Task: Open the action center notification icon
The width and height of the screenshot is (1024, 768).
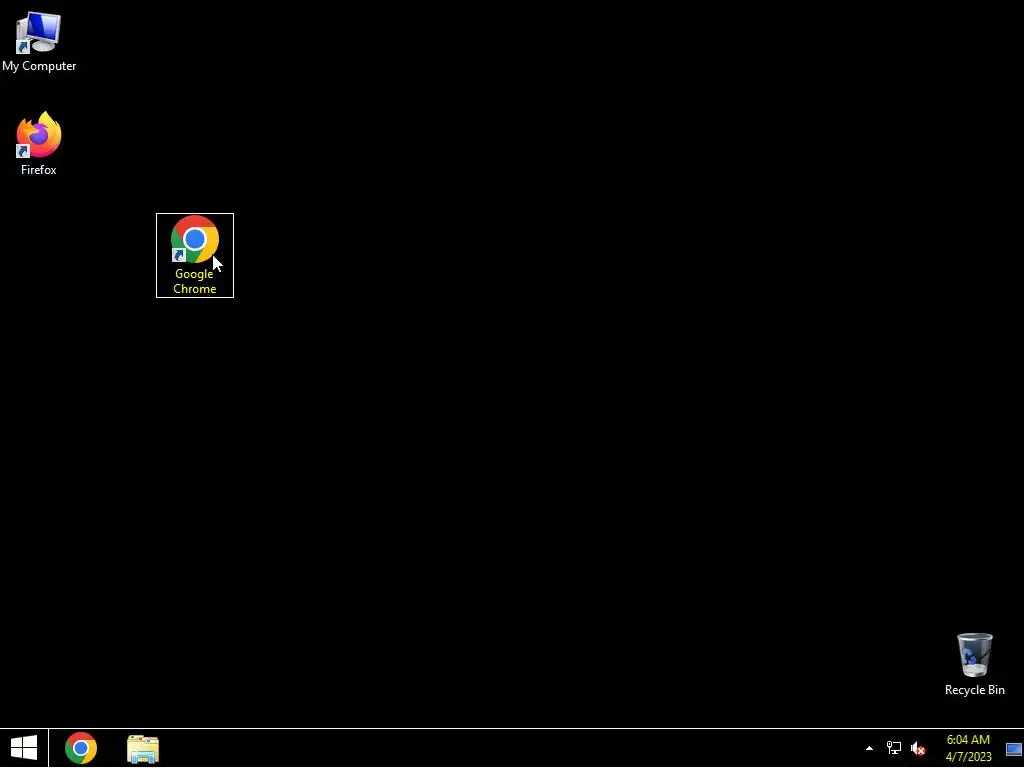Action: 1014,749
